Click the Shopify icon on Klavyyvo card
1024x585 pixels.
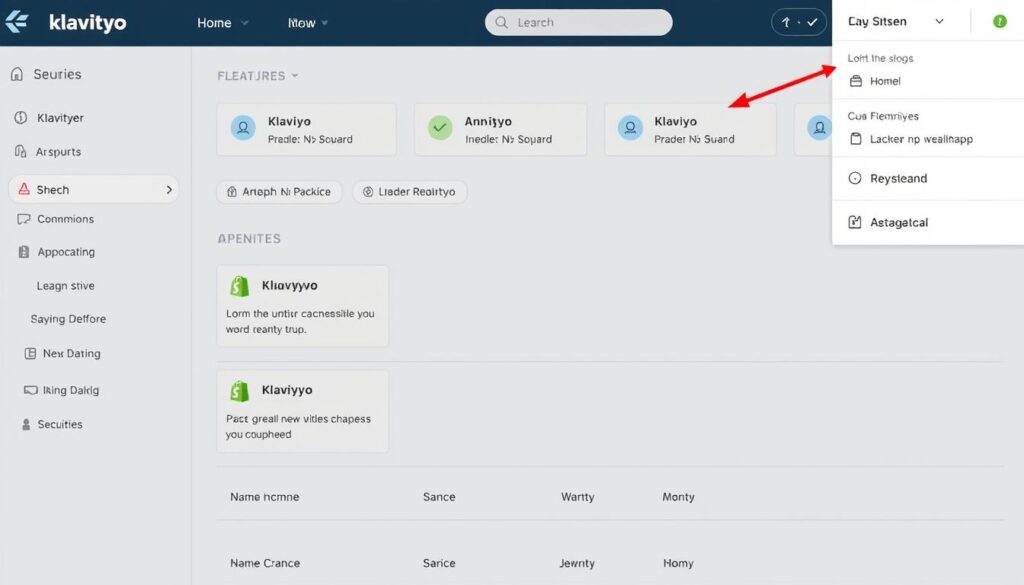click(240, 286)
